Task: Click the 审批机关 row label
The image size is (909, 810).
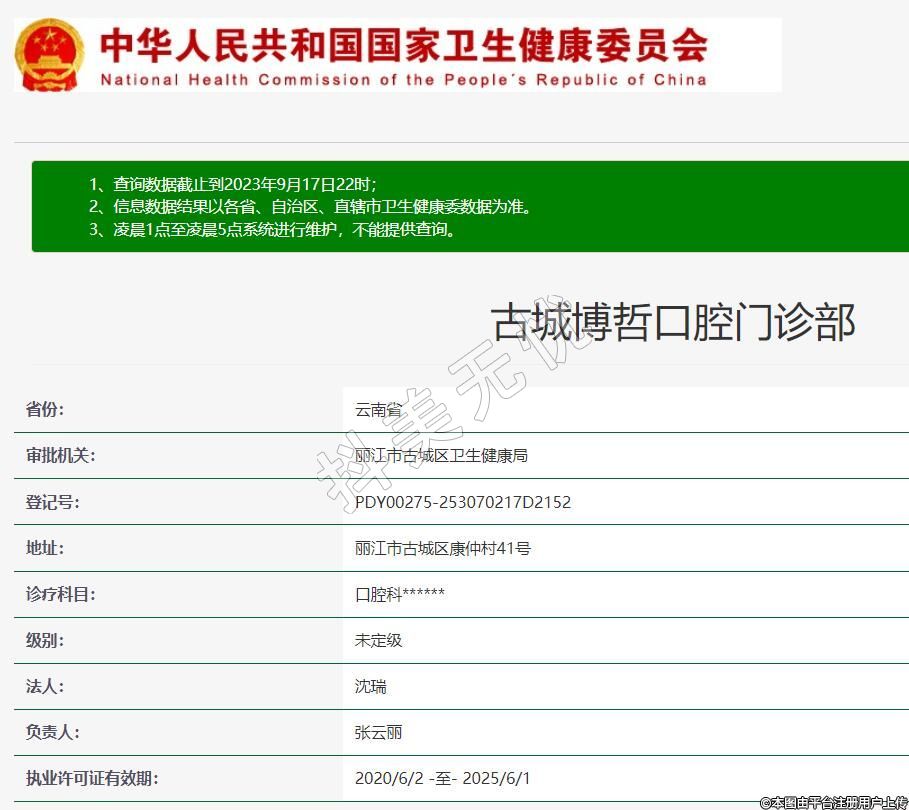Action: point(60,455)
